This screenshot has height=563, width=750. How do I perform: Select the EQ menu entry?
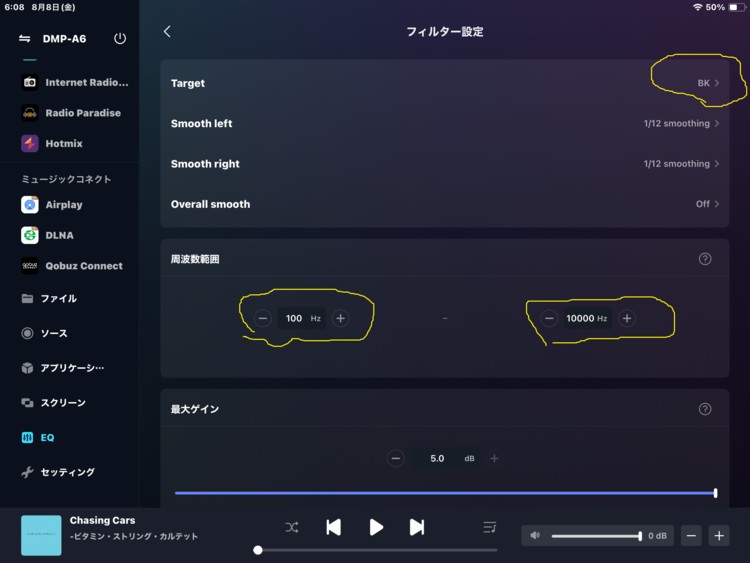click(37, 438)
